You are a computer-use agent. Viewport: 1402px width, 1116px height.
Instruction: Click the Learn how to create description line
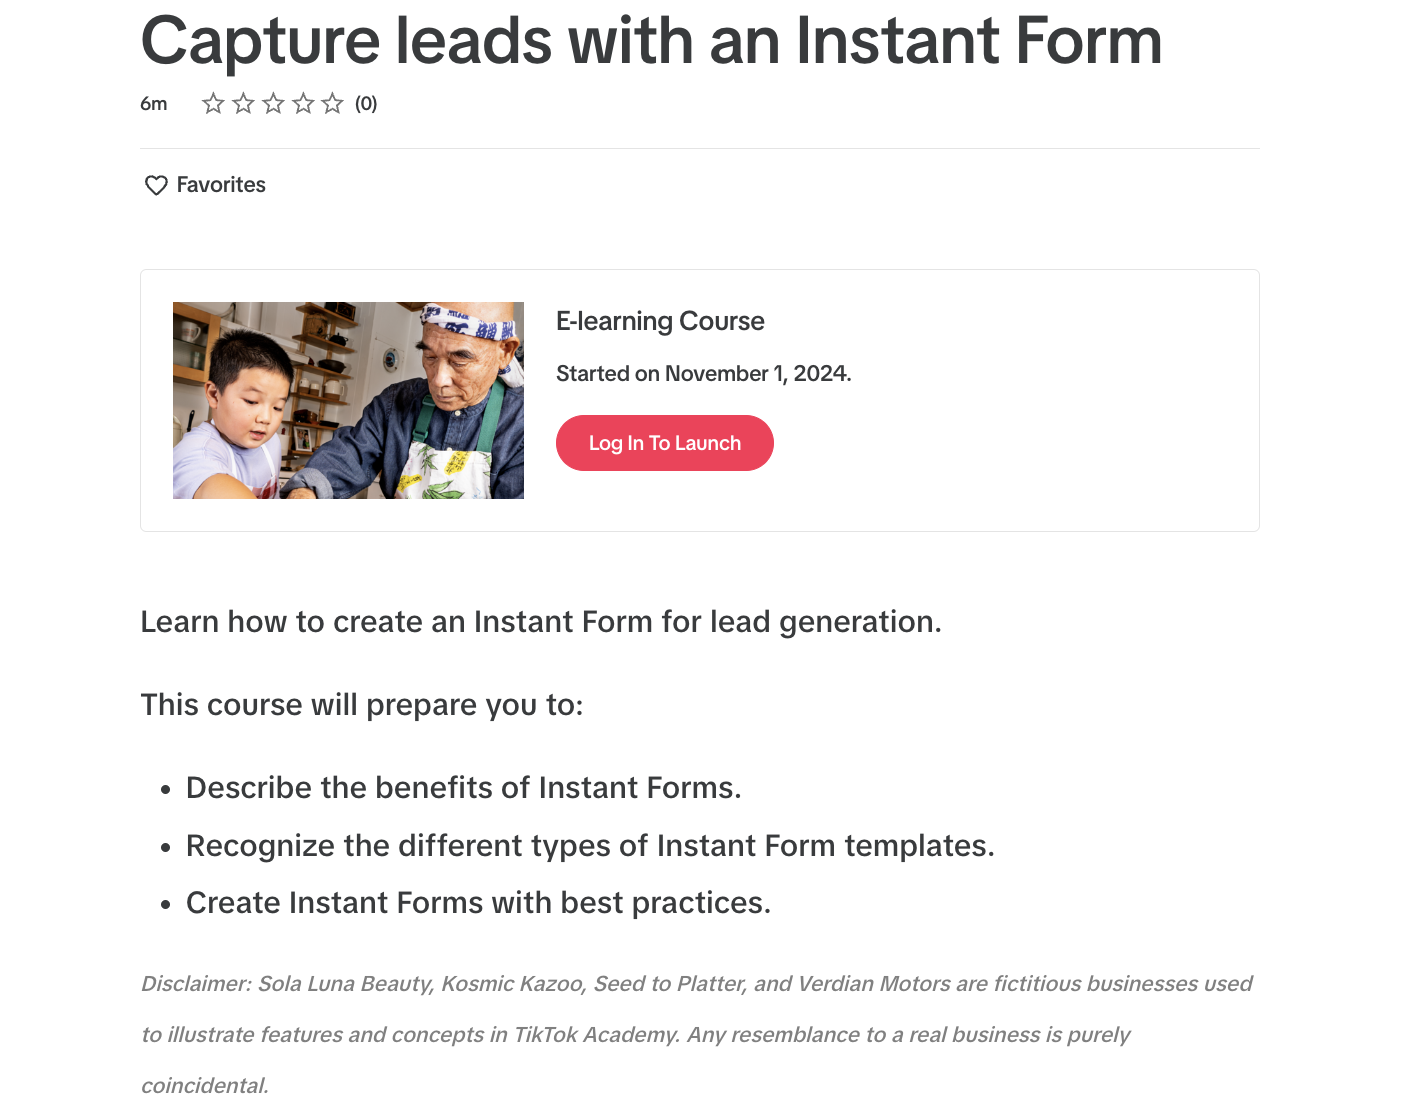(541, 622)
